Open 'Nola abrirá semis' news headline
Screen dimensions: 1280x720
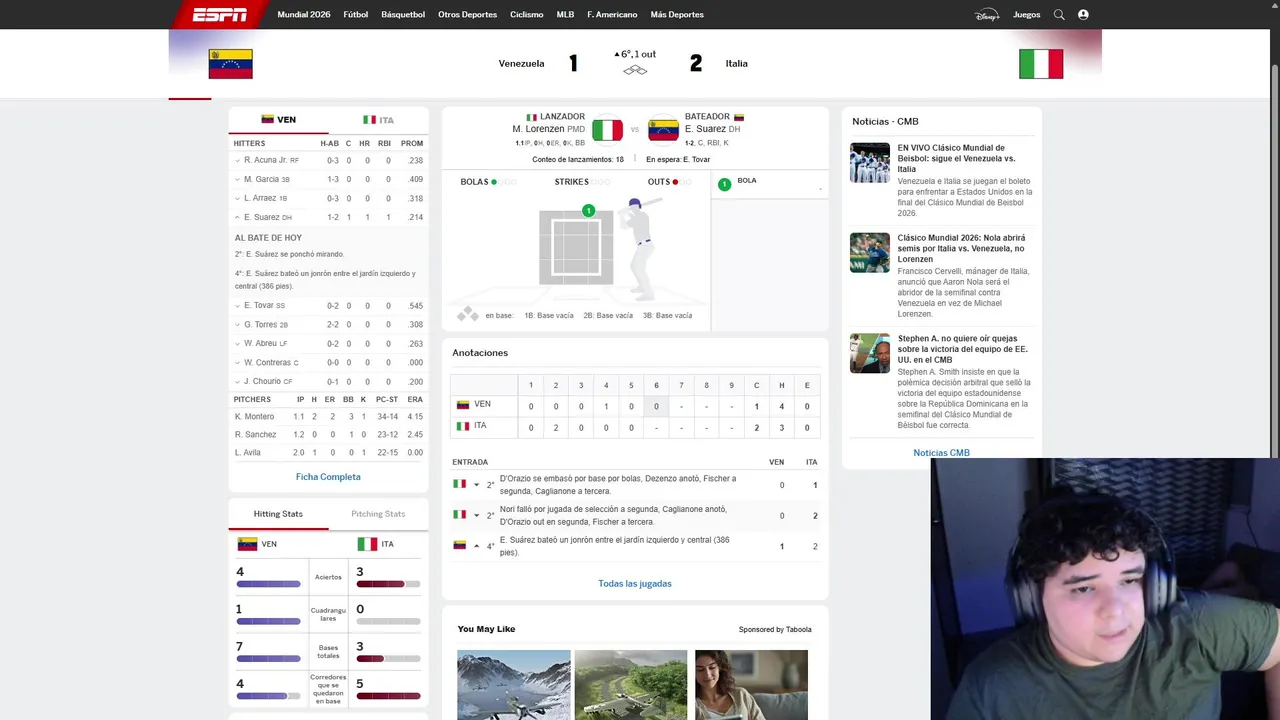tap(961, 249)
